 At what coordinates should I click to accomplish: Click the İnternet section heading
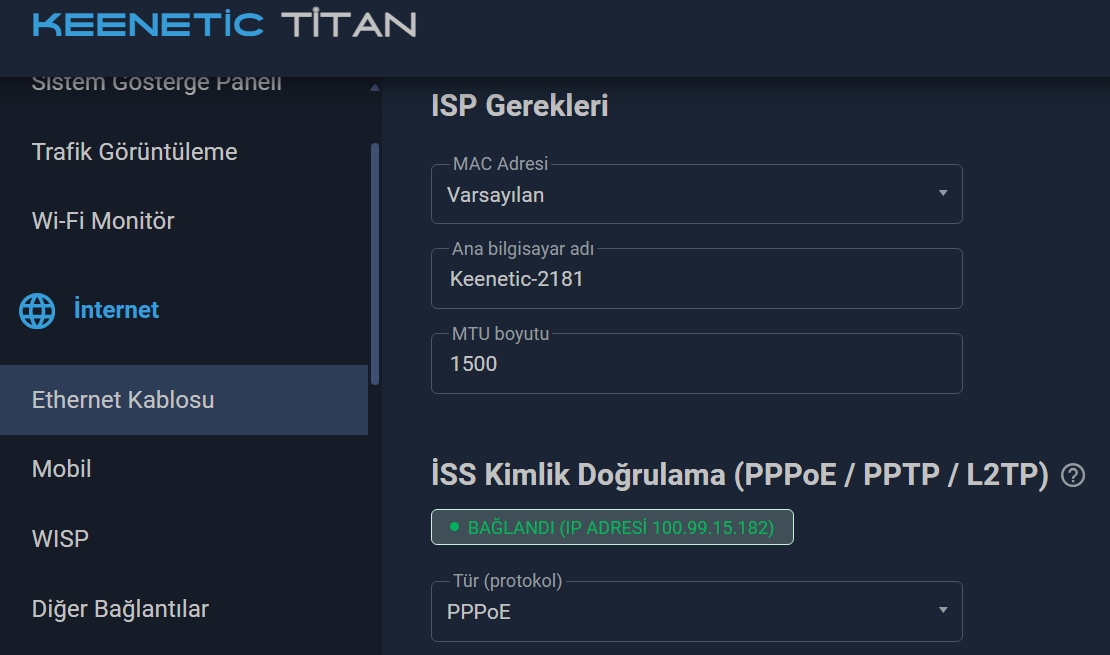pyautogui.click(x=116, y=310)
